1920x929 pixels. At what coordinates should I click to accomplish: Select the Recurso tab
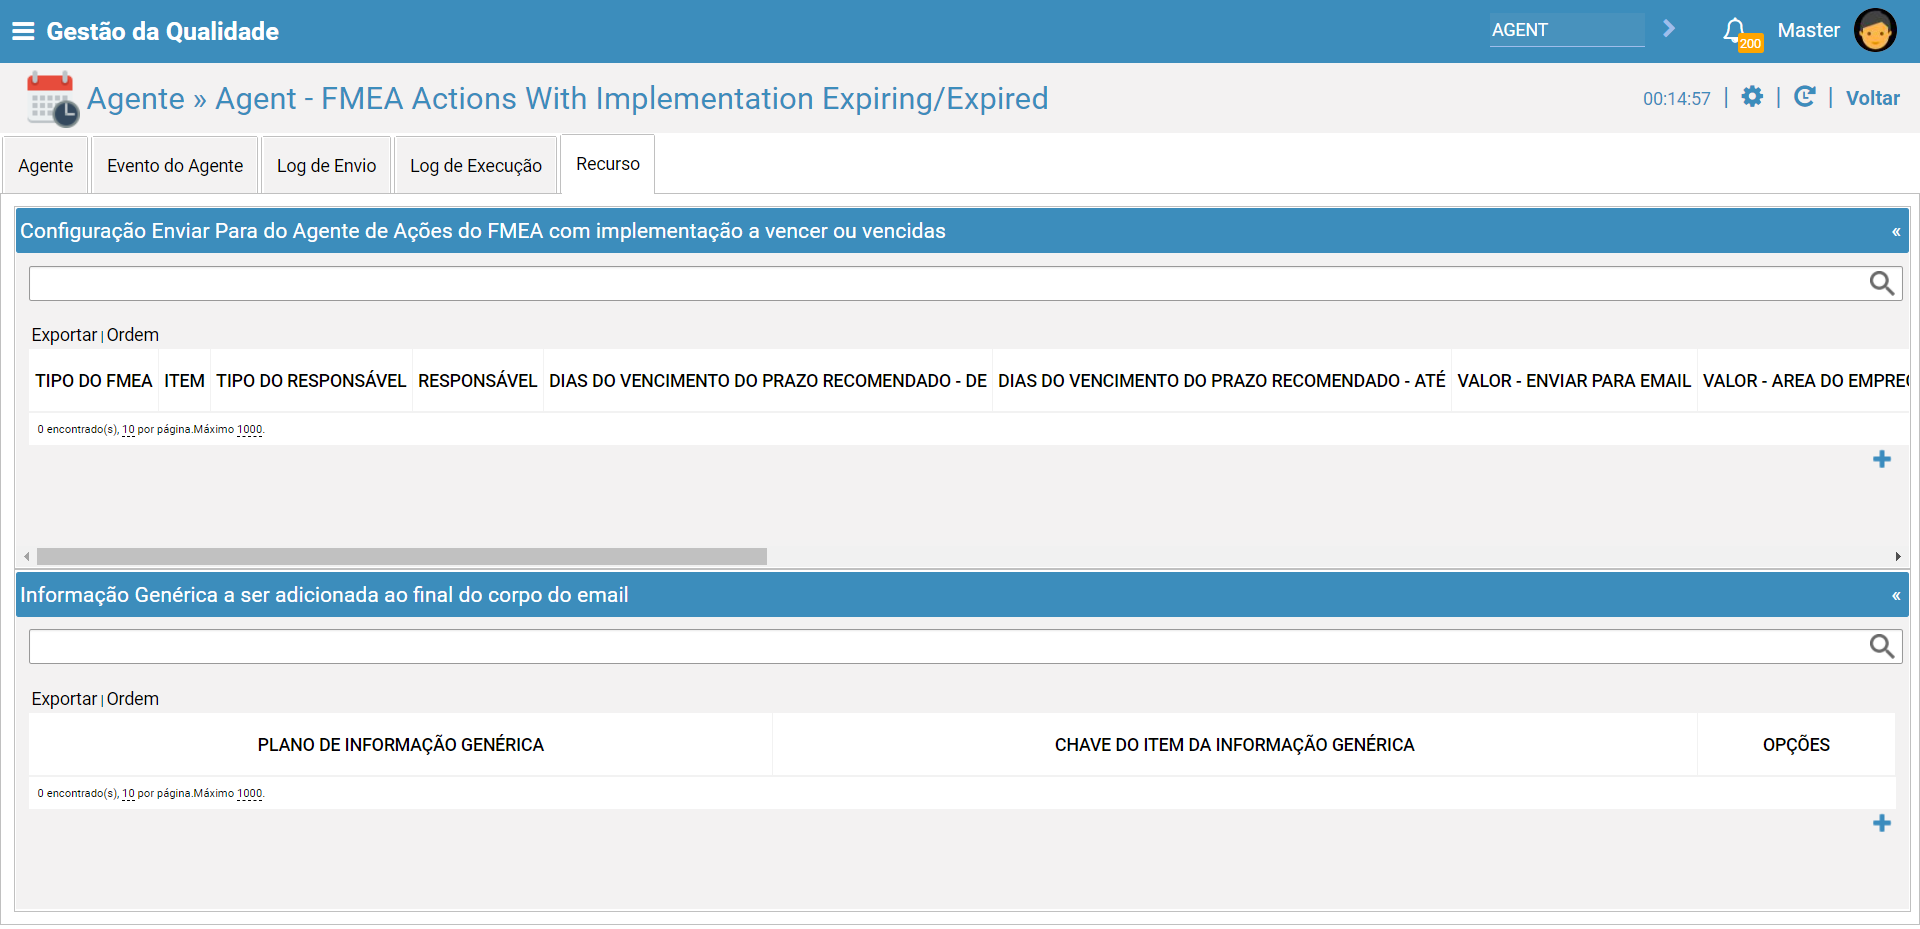click(x=608, y=164)
